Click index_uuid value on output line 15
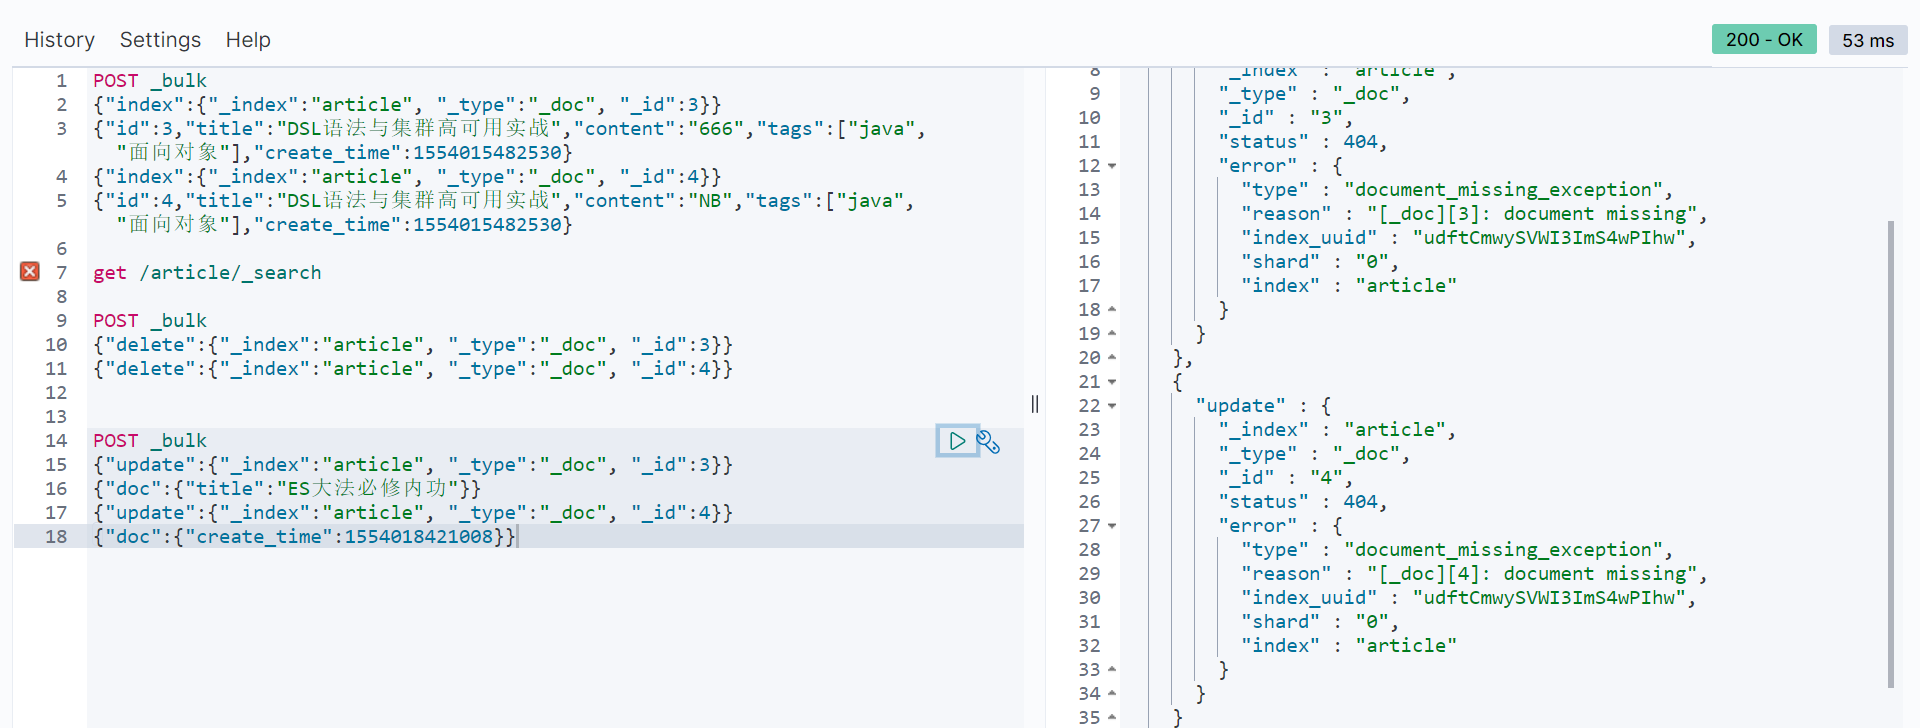 pos(1549,238)
